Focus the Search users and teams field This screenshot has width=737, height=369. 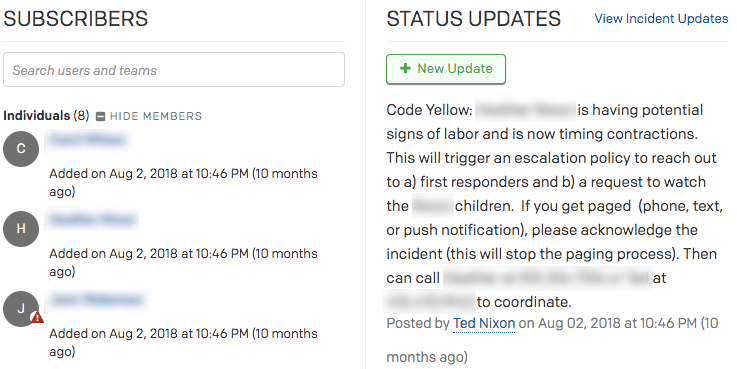pos(174,70)
